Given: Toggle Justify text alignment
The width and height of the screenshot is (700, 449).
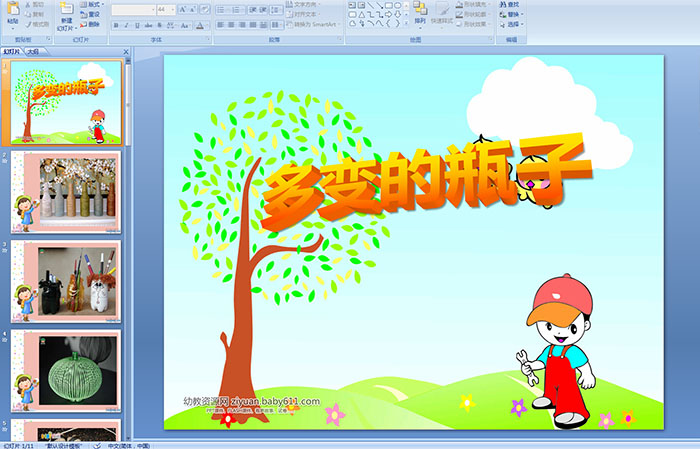Looking at the screenshot, I should [x=253, y=25].
